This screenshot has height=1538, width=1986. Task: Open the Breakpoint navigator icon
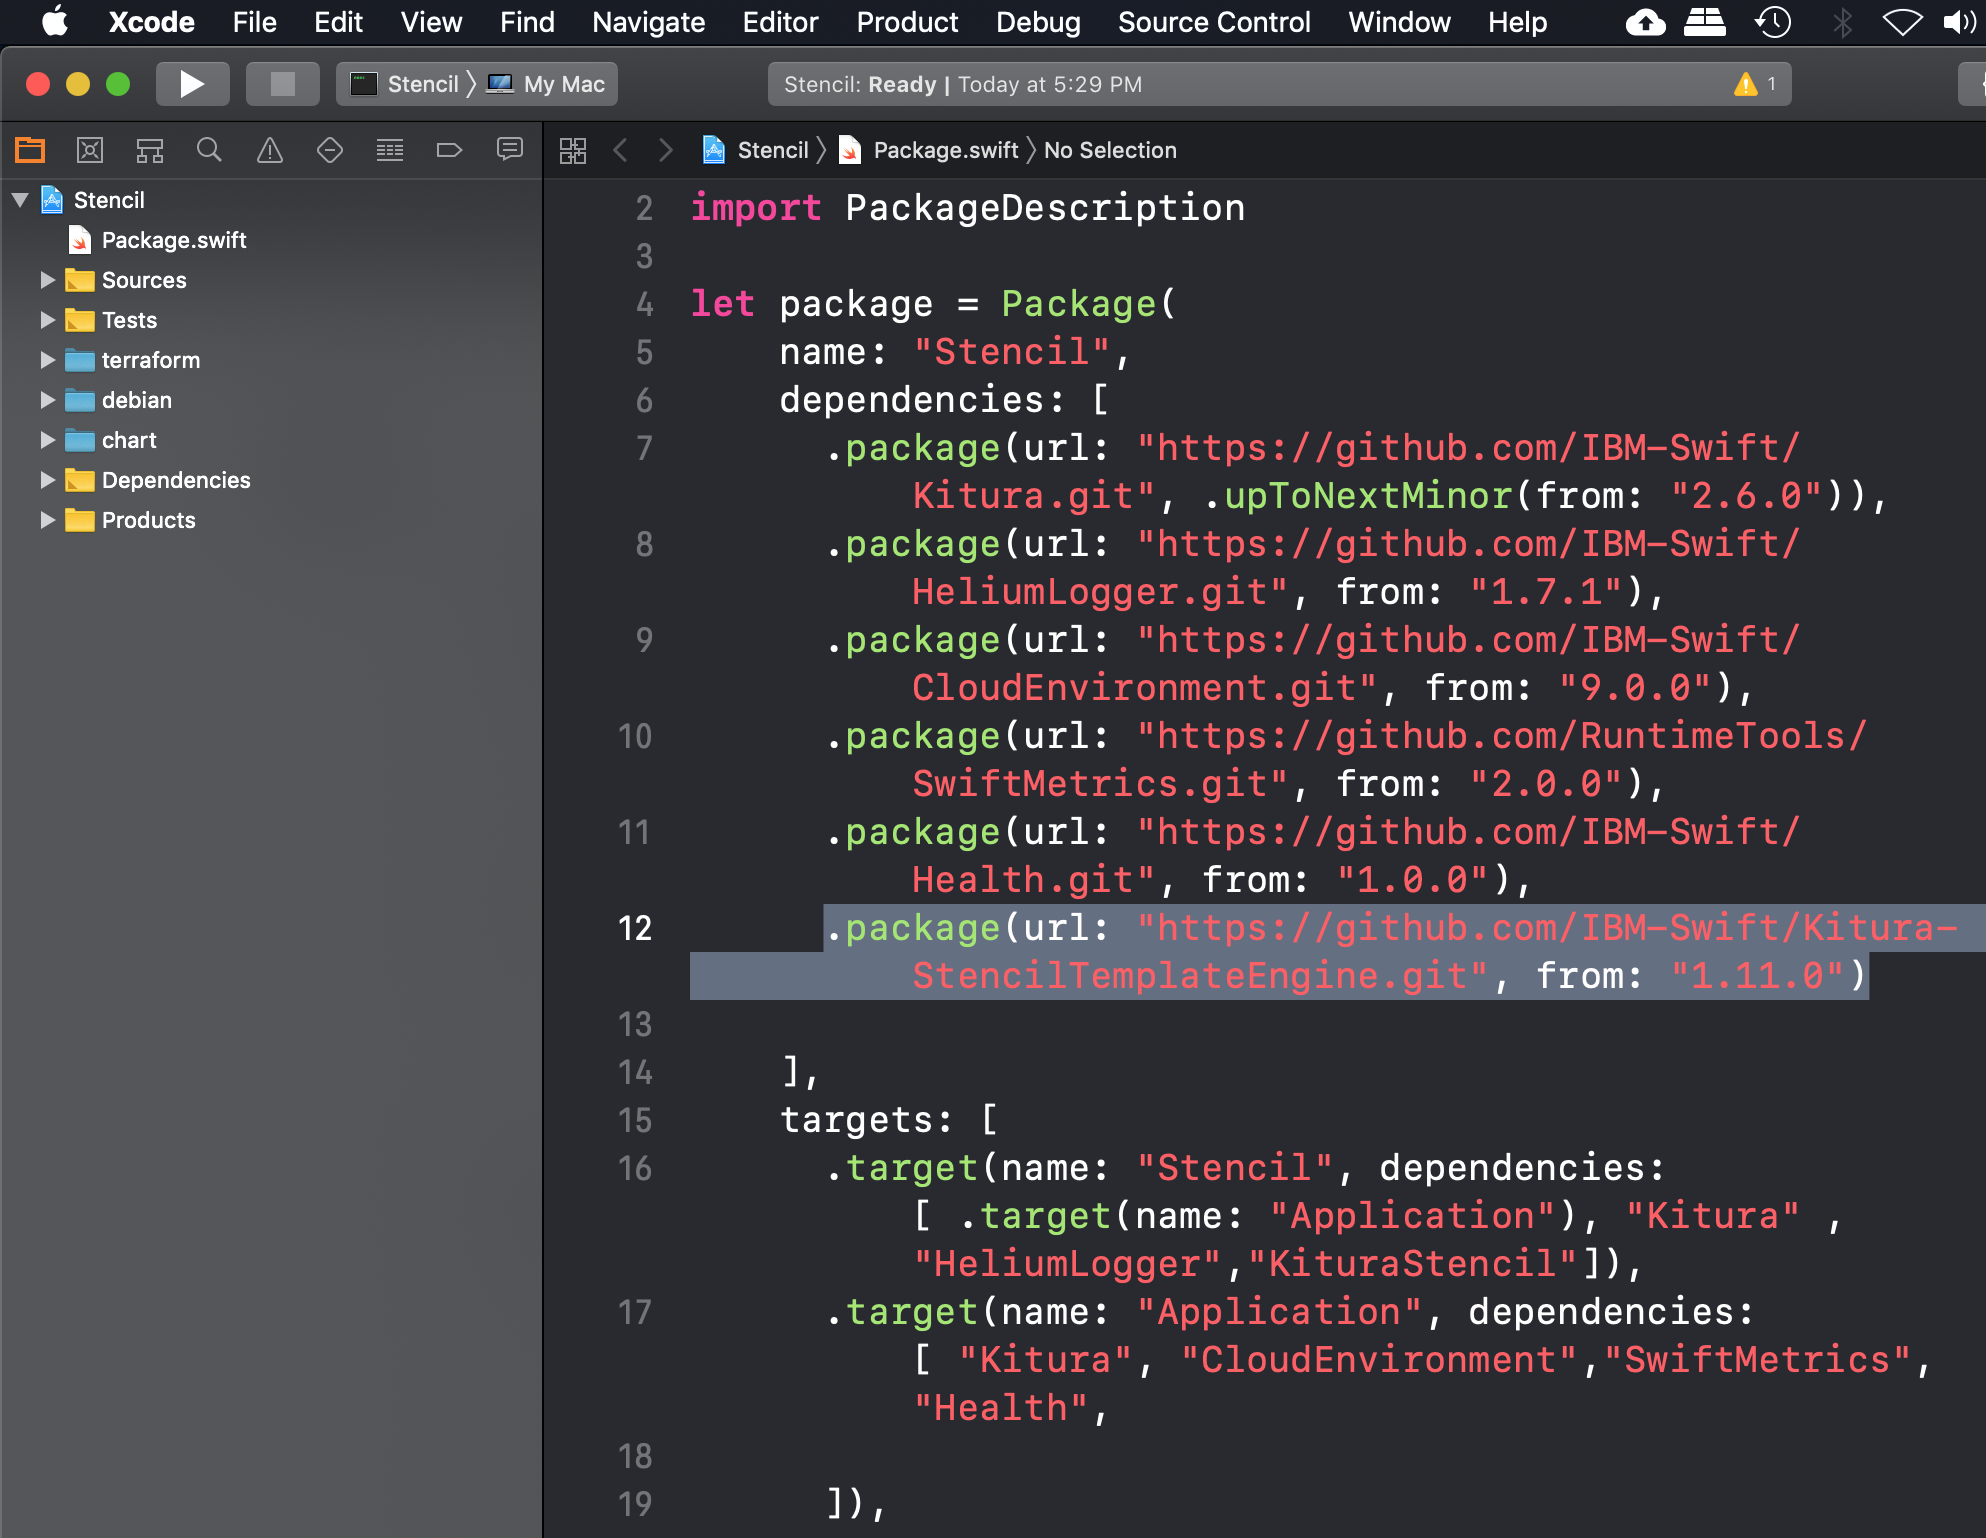click(450, 150)
